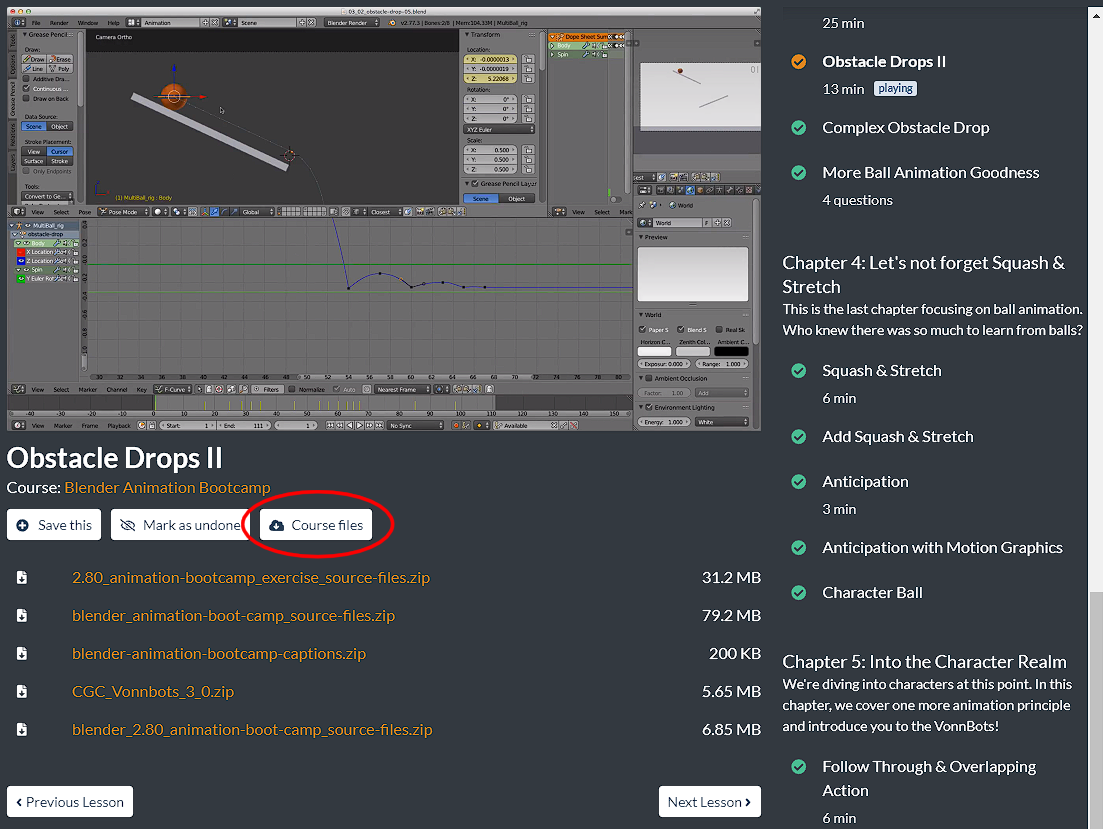Image resolution: width=1103 pixels, height=829 pixels.
Task: Open the World tab in Blender properties
Action: 690,190
